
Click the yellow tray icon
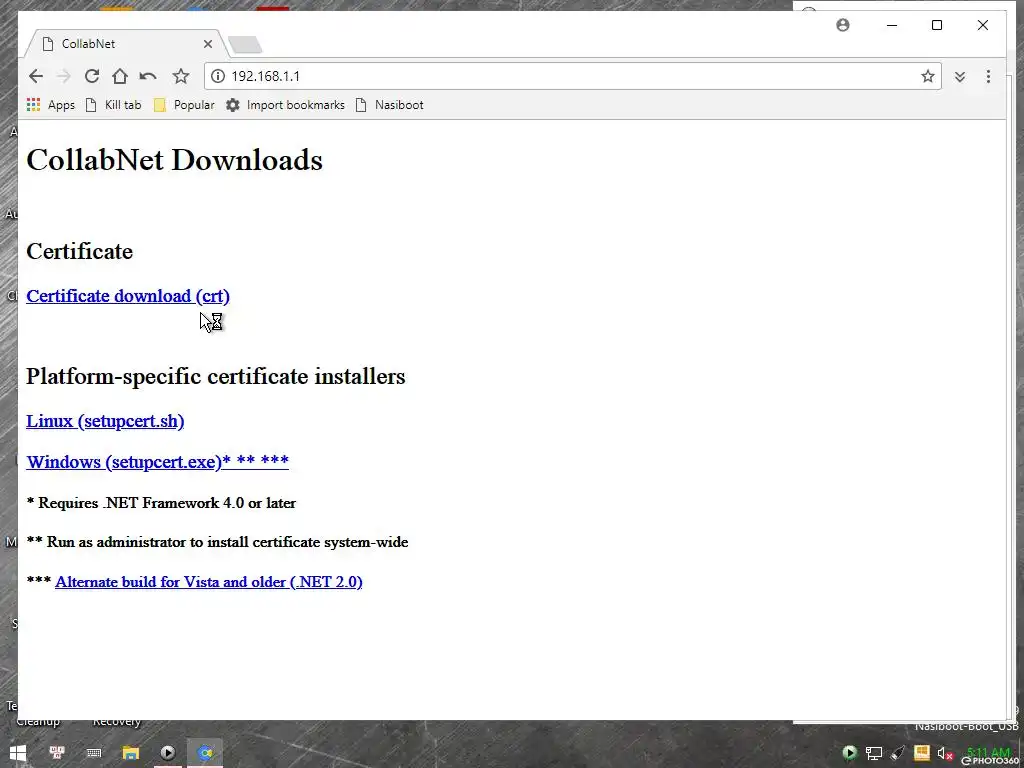pos(921,753)
